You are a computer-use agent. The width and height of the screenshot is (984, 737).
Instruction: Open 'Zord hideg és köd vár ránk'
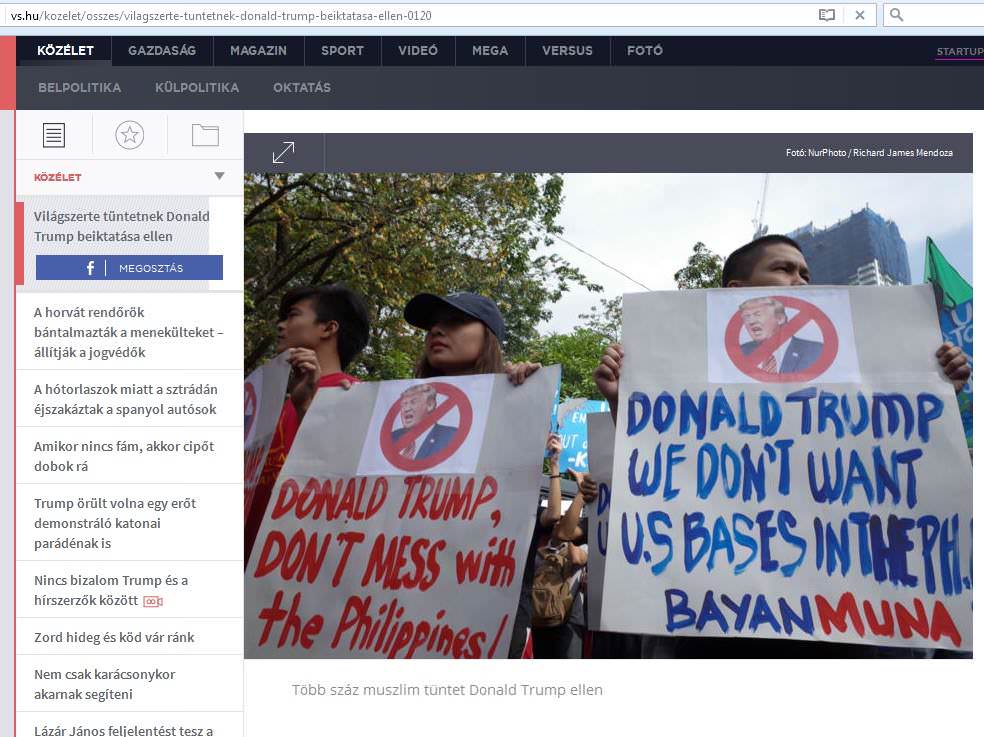pos(114,637)
